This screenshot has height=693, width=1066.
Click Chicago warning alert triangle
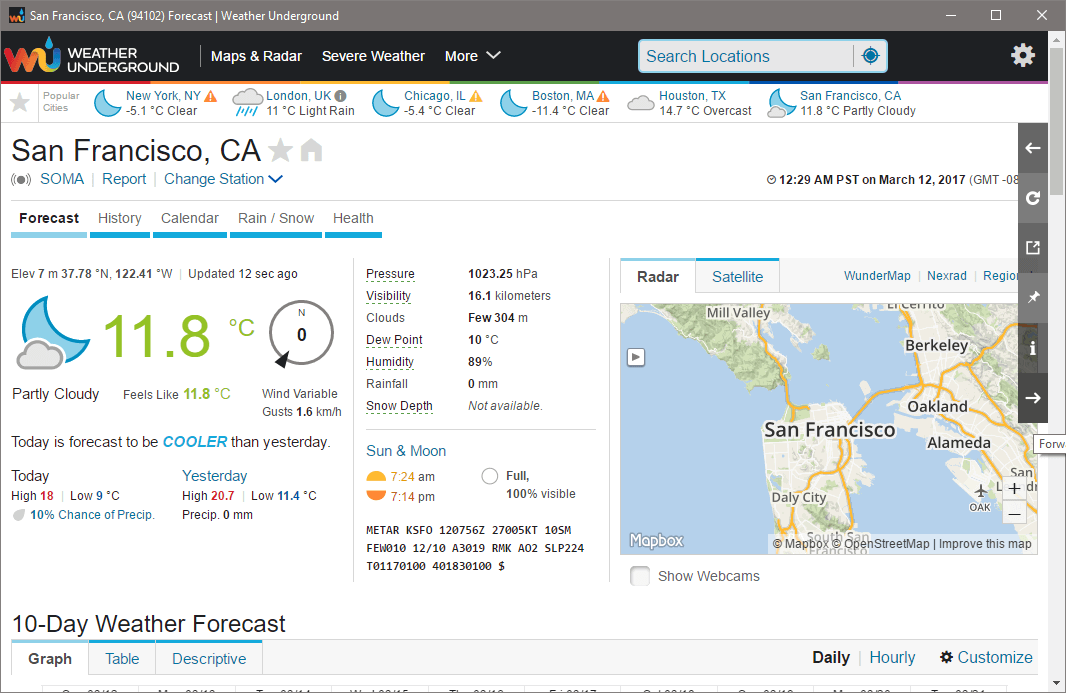pos(476,97)
